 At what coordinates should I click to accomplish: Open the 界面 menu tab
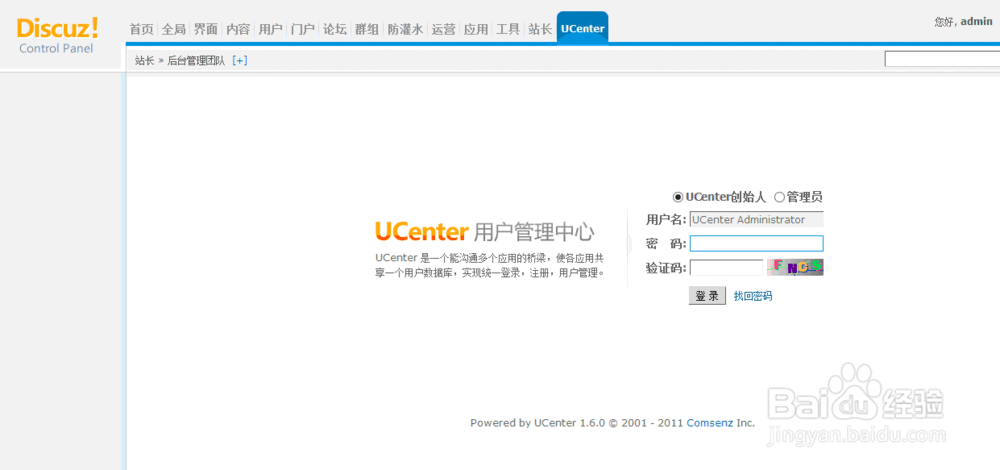point(205,29)
